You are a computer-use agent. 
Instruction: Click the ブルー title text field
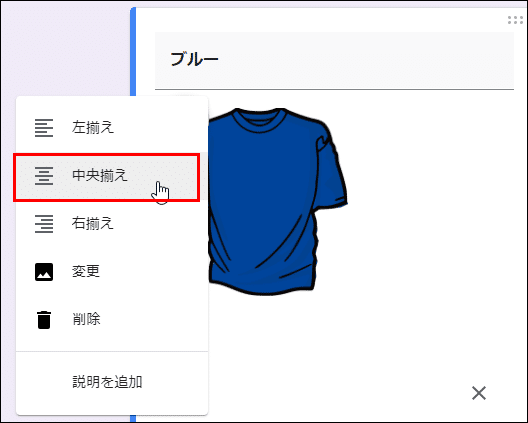click(x=334, y=61)
